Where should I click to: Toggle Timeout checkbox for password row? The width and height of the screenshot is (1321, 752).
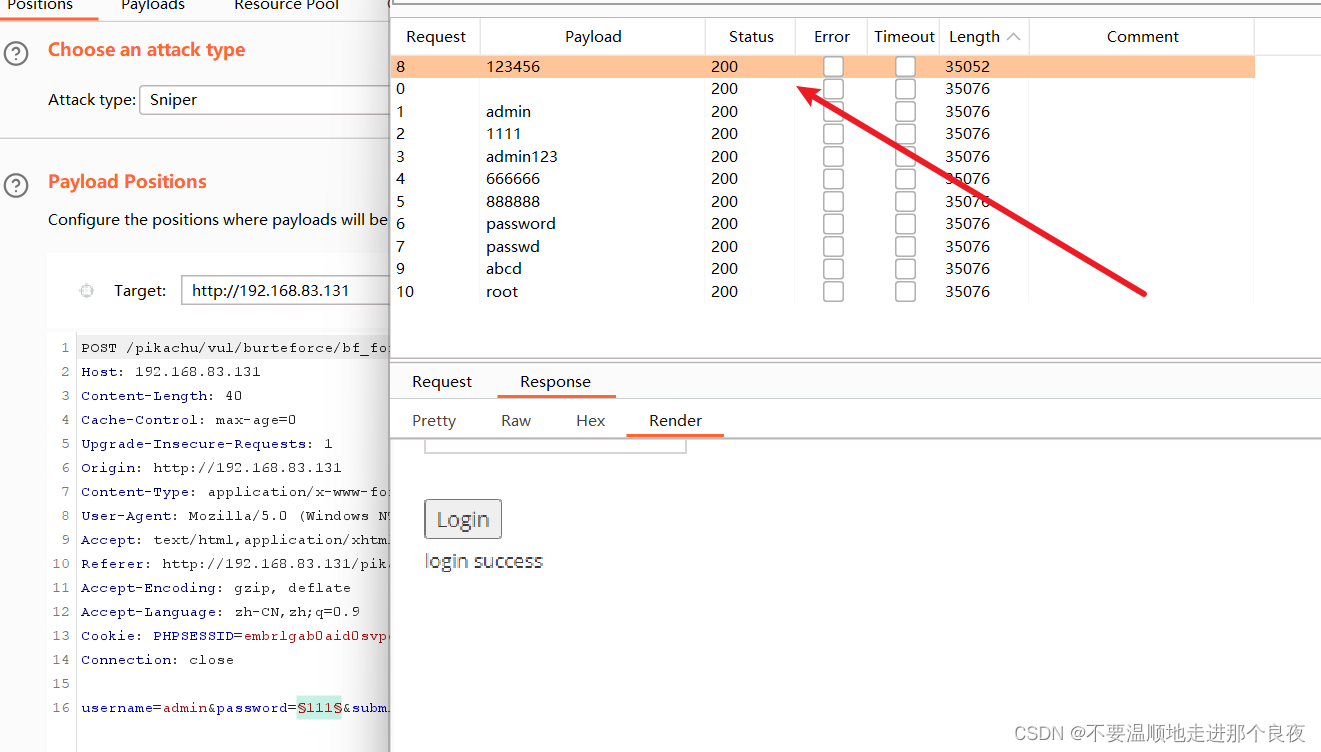coord(905,224)
